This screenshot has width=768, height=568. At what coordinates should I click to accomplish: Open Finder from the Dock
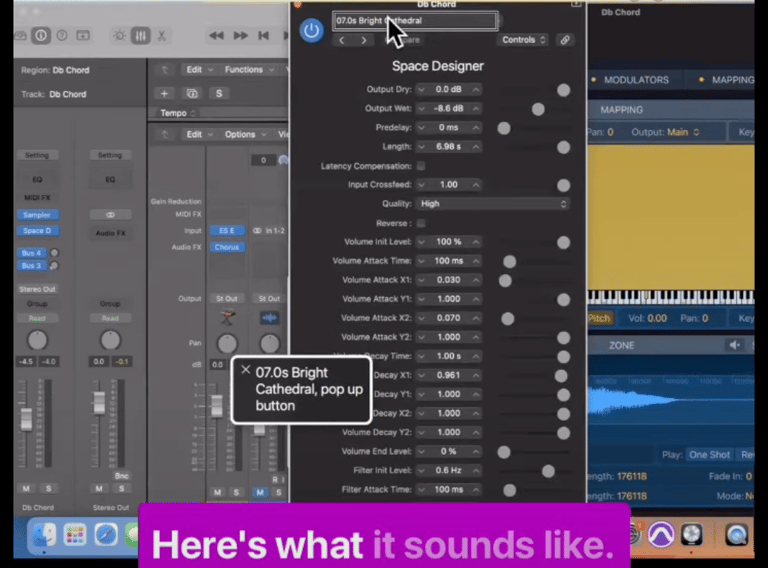pos(45,534)
